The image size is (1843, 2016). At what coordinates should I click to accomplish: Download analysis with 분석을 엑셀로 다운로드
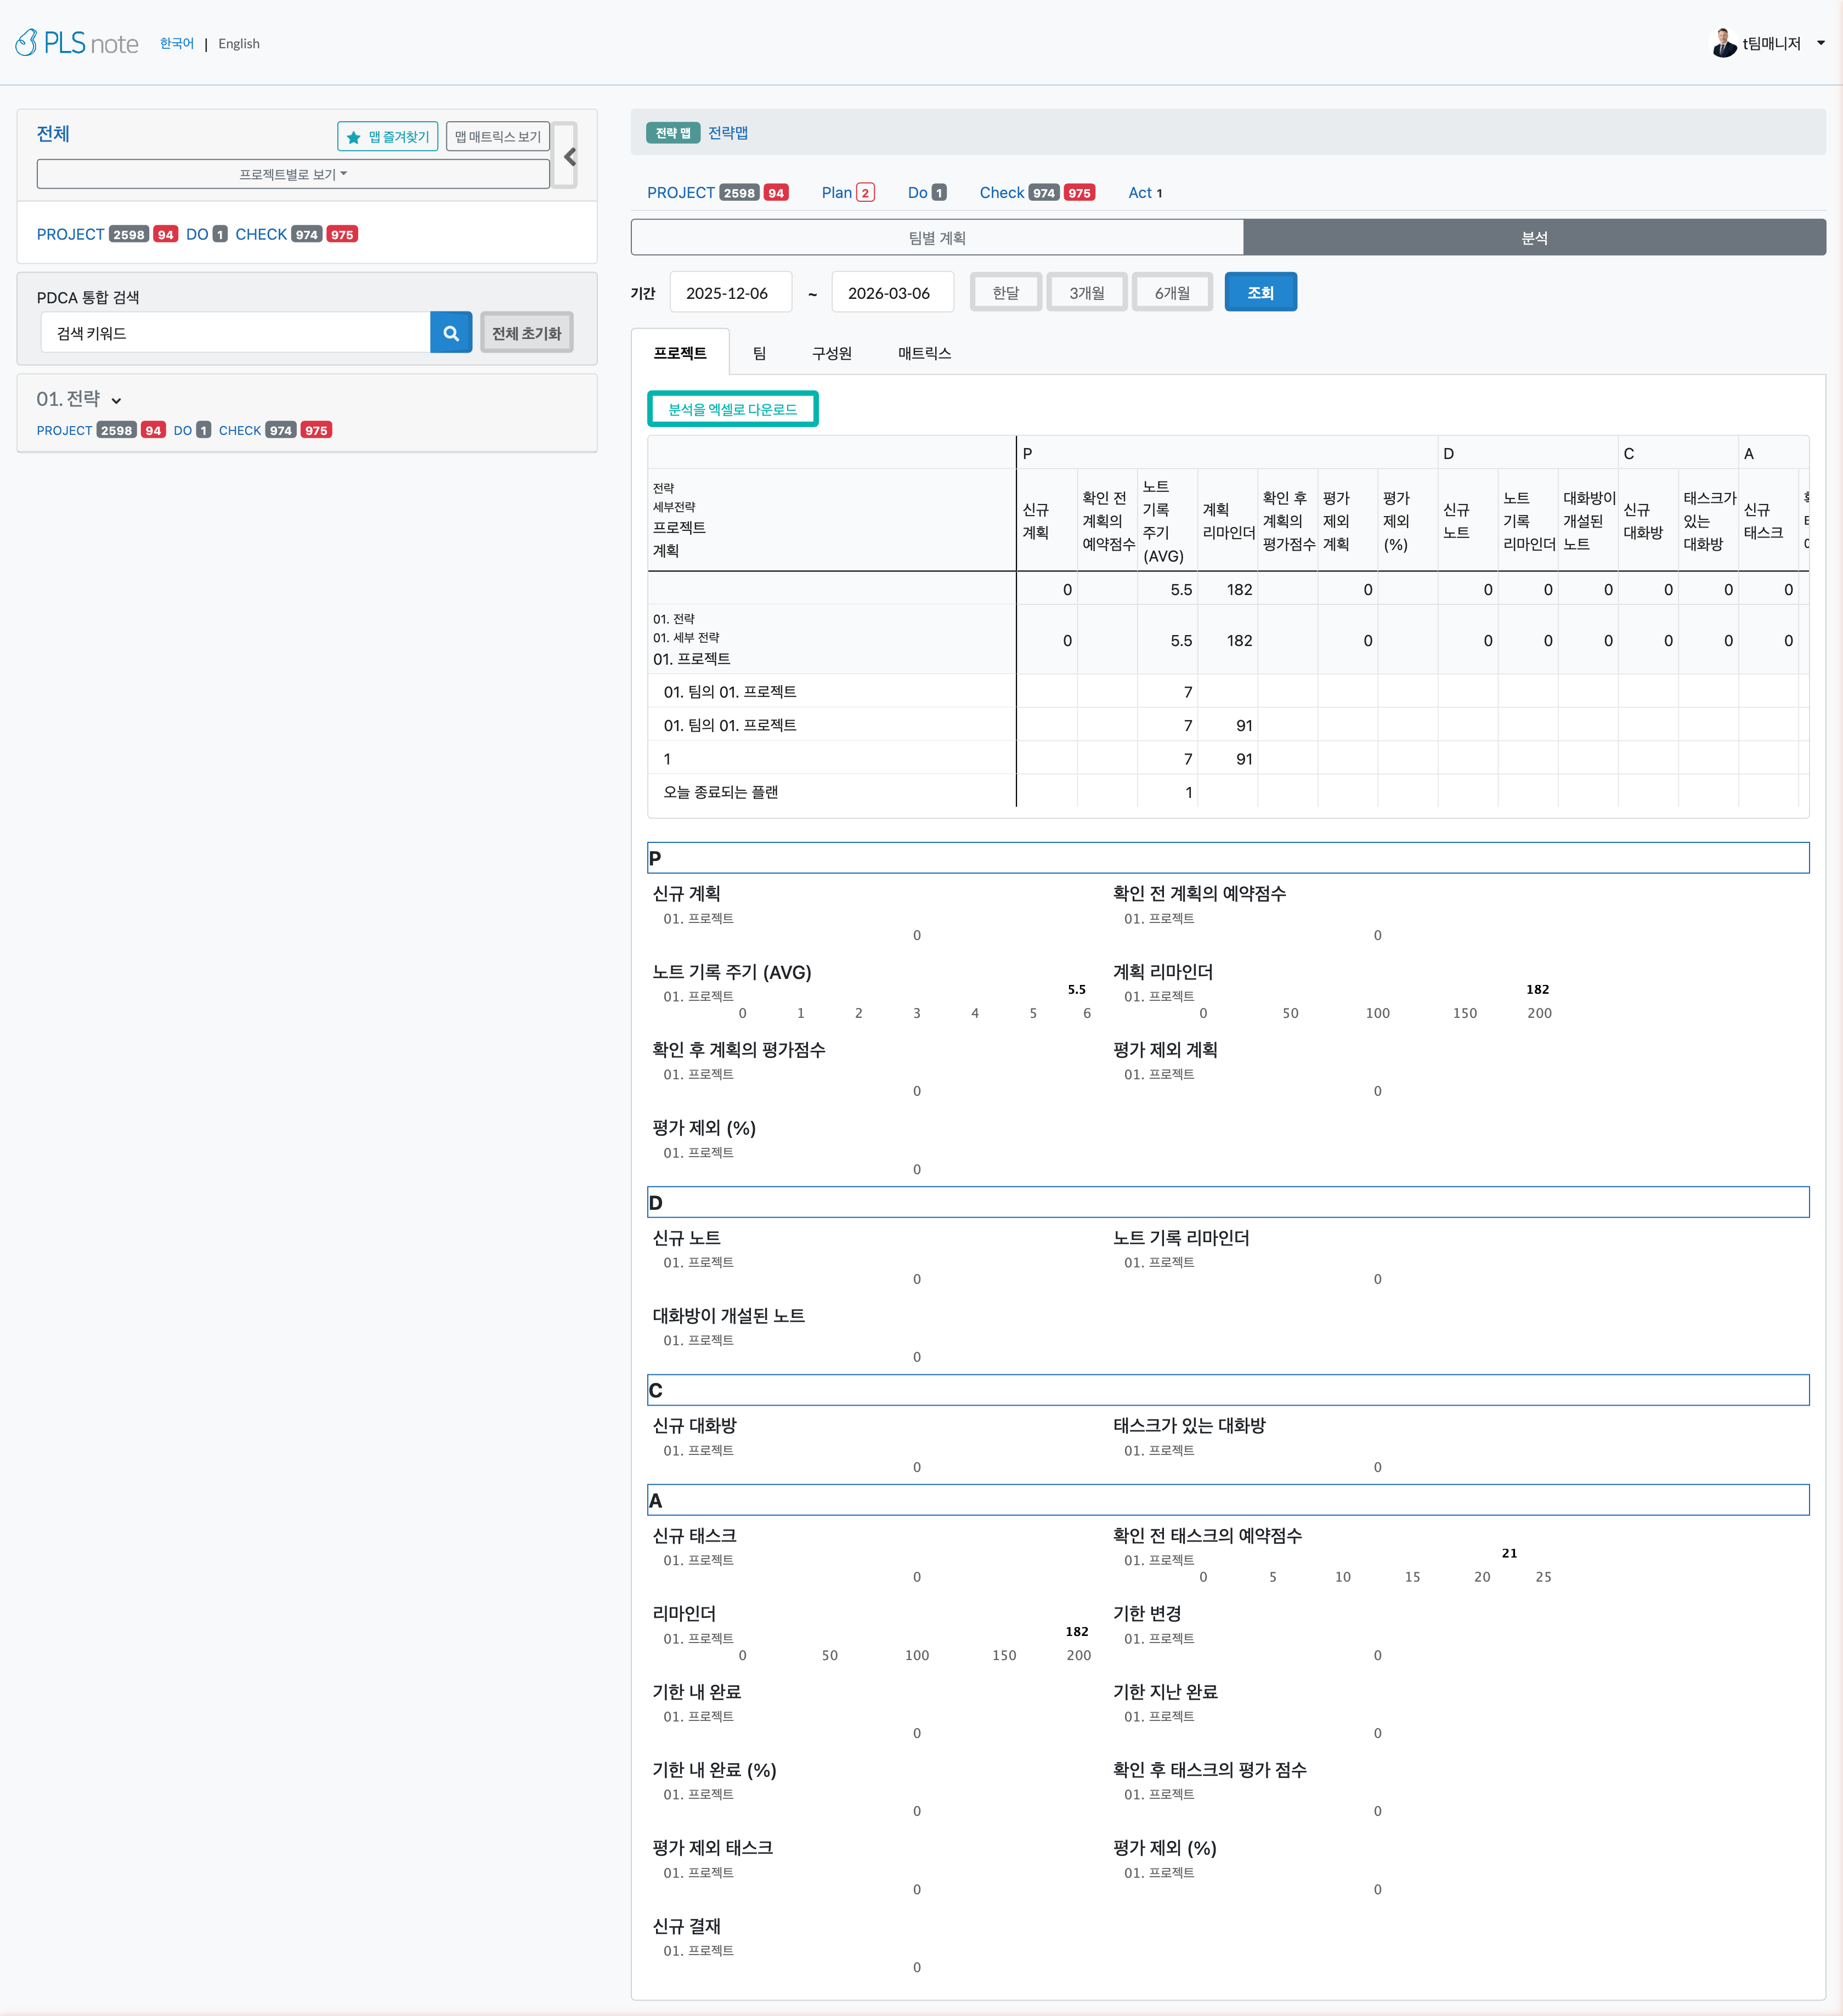click(732, 409)
